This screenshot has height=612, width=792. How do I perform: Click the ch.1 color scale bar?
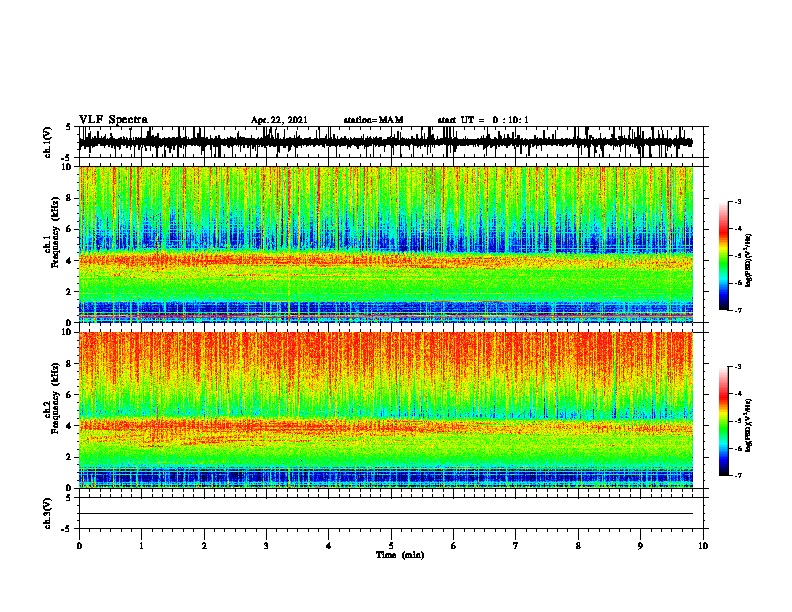click(x=724, y=256)
